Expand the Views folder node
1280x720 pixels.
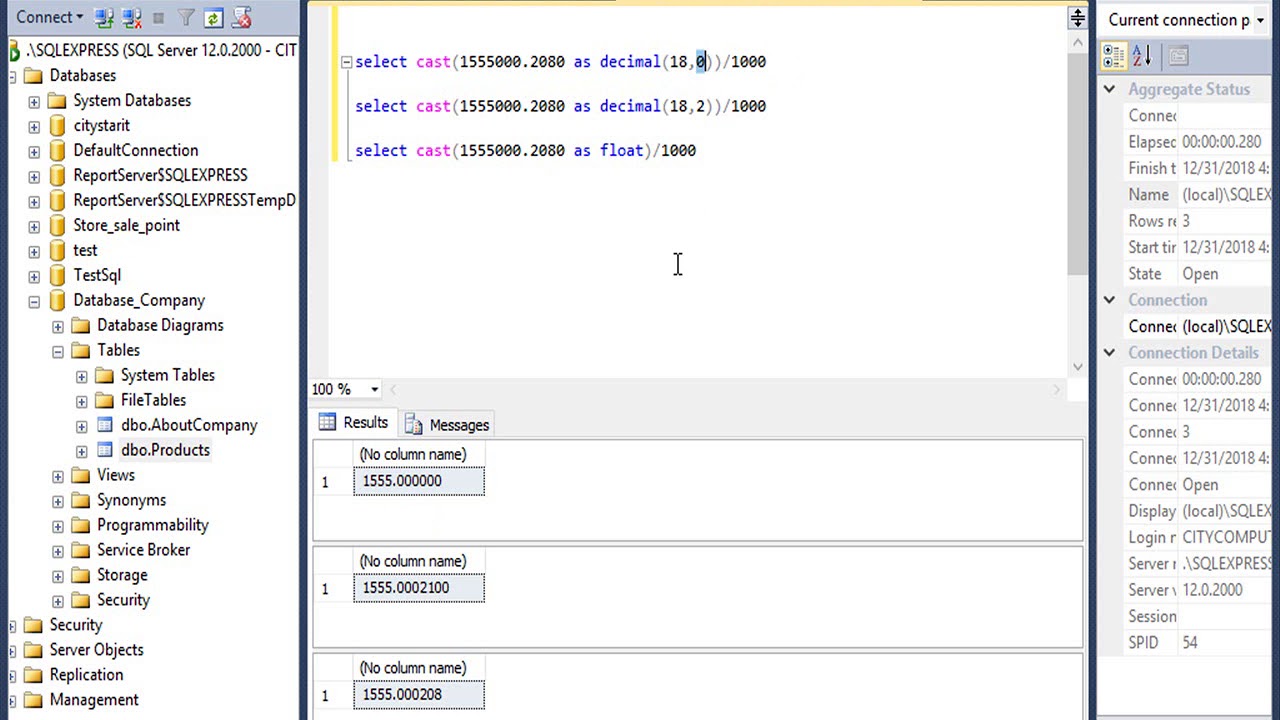[x=58, y=476]
